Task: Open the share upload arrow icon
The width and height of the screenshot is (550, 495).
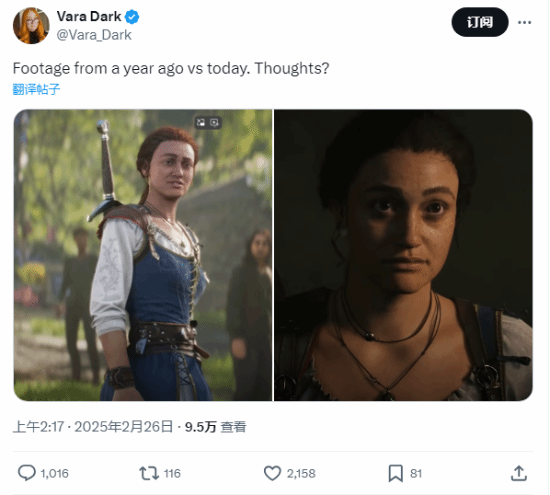Action: [518, 473]
